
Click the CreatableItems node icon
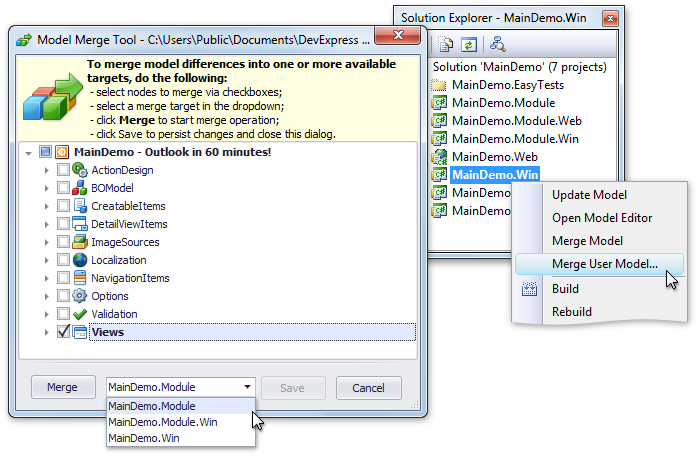(x=79, y=206)
